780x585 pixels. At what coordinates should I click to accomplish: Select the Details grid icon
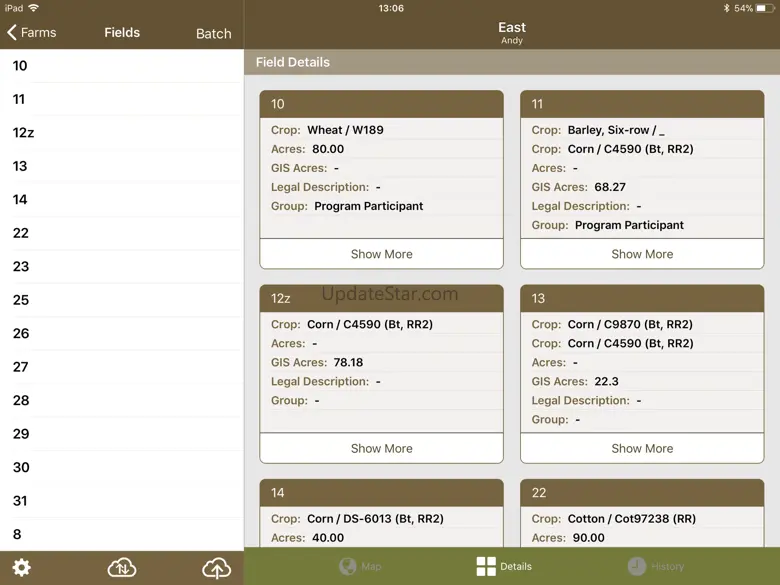[x=486, y=566]
